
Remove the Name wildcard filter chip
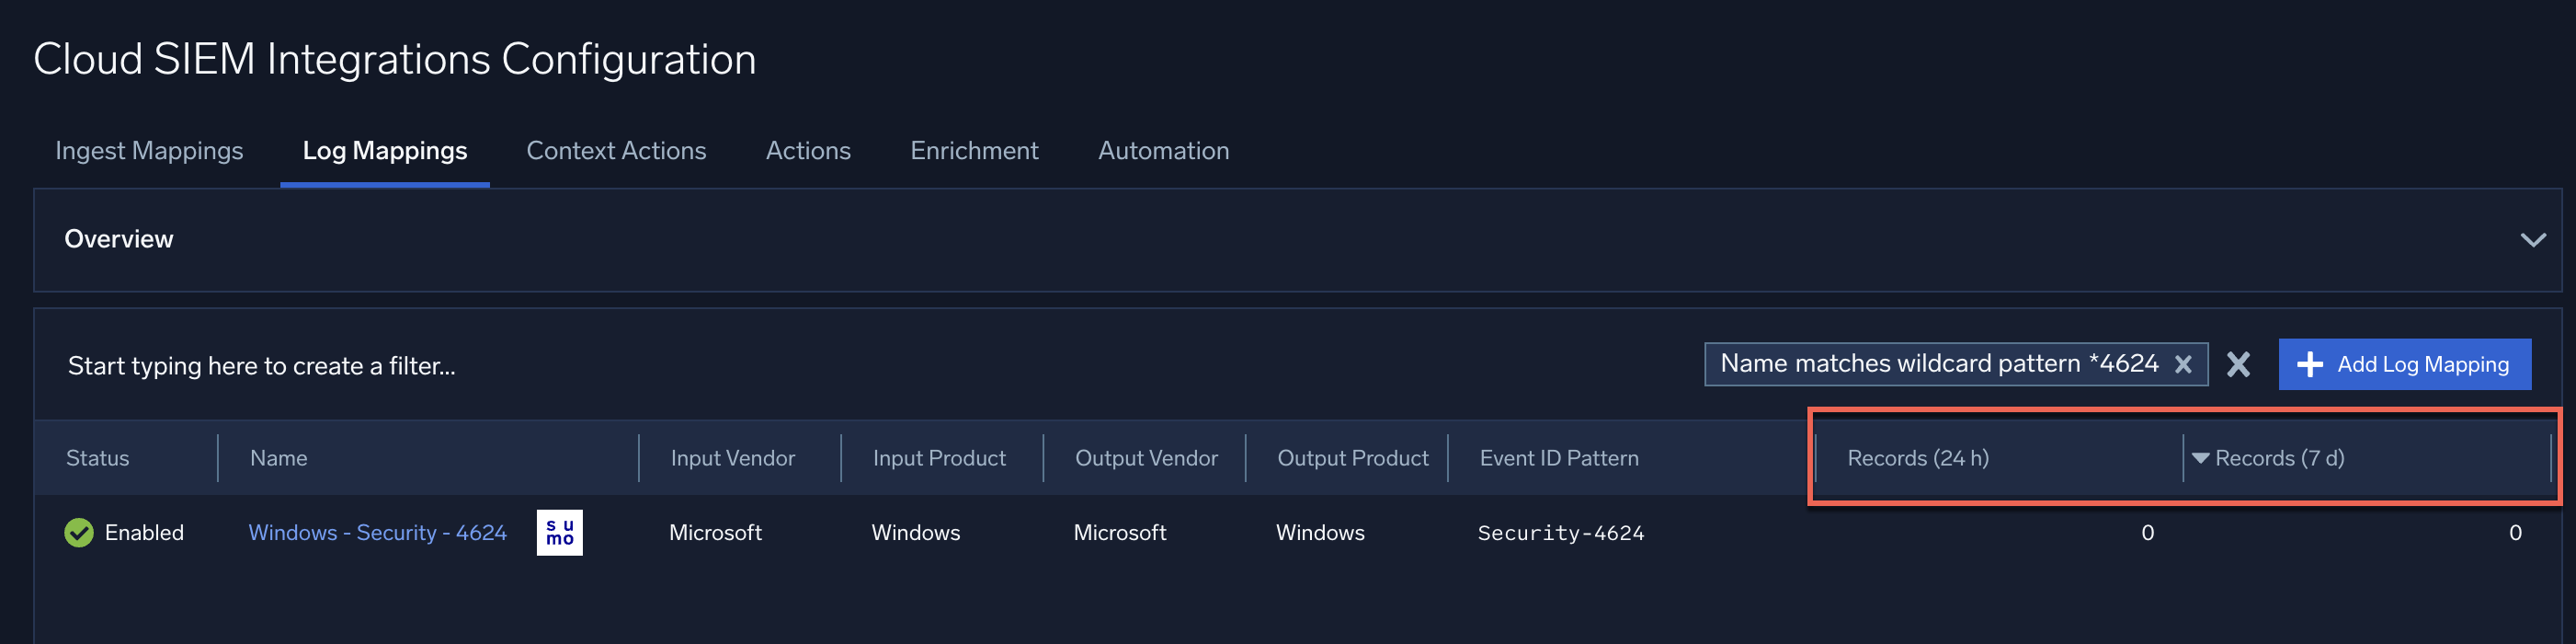coord(2183,365)
